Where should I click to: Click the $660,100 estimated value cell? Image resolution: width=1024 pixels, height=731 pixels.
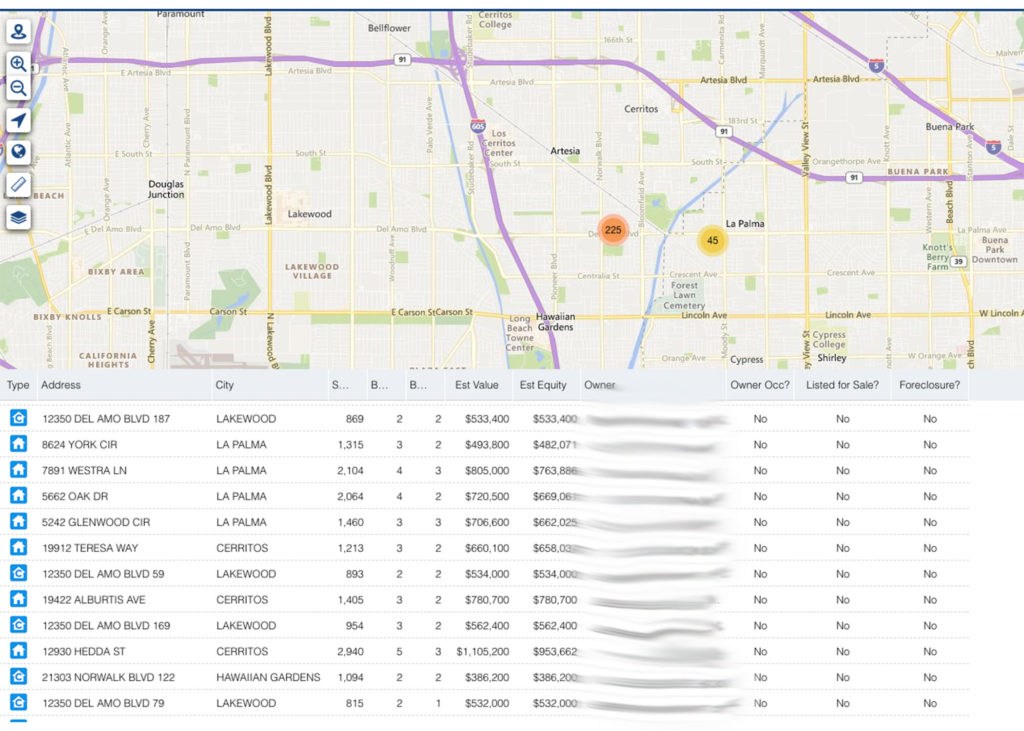[x=487, y=548]
